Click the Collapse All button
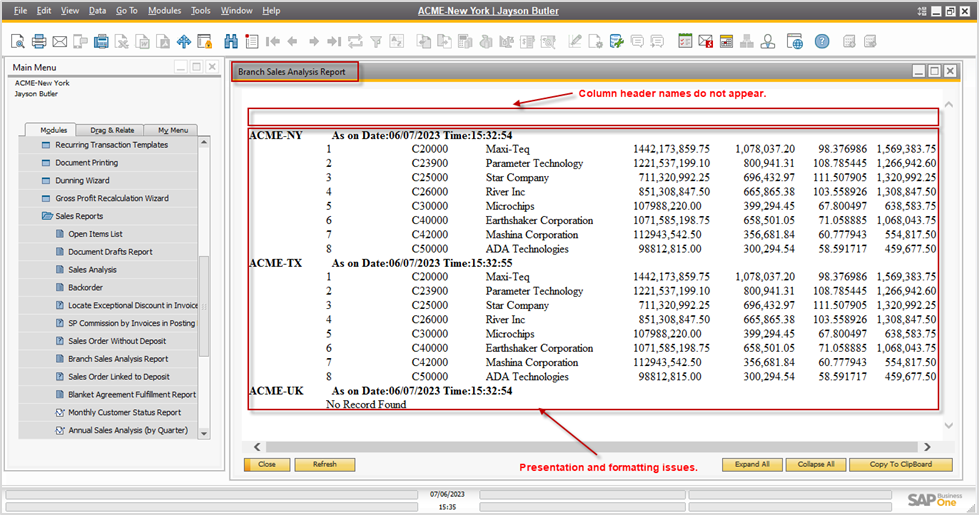This screenshot has height=515, width=979. pyautogui.click(x=816, y=465)
